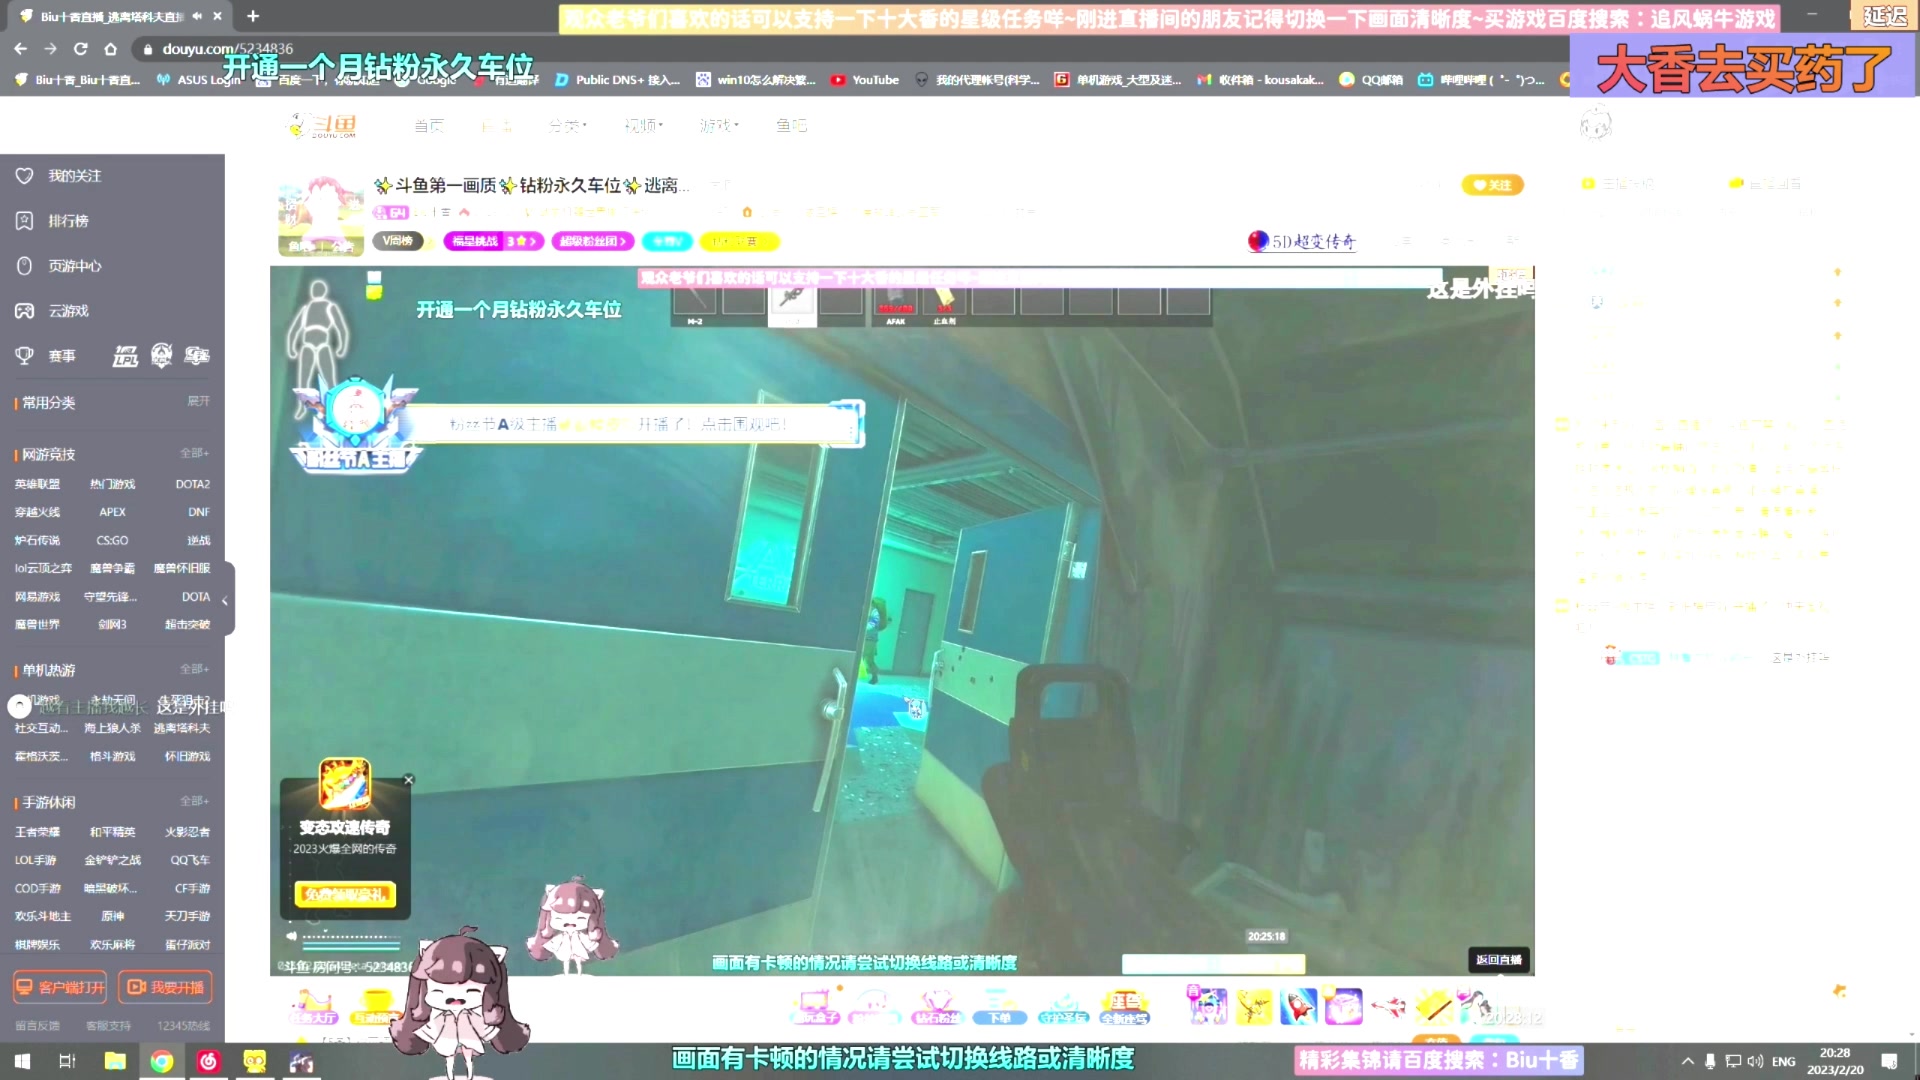This screenshot has width=1920, height=1080.
Task: Open the 分类 dropdown in top navigation
Action: pyautogui.click(x=567, y=125)
